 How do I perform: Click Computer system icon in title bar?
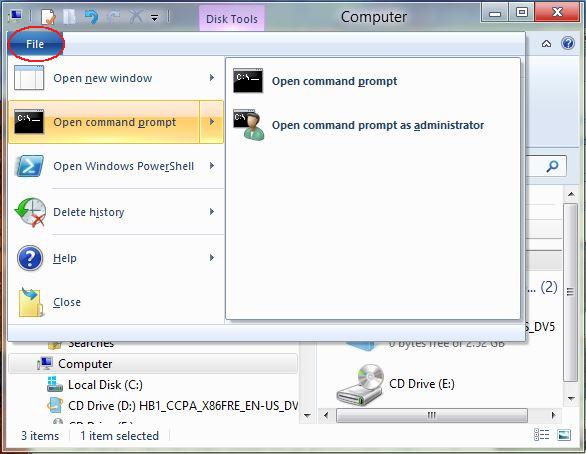click(x=16, y=16)
